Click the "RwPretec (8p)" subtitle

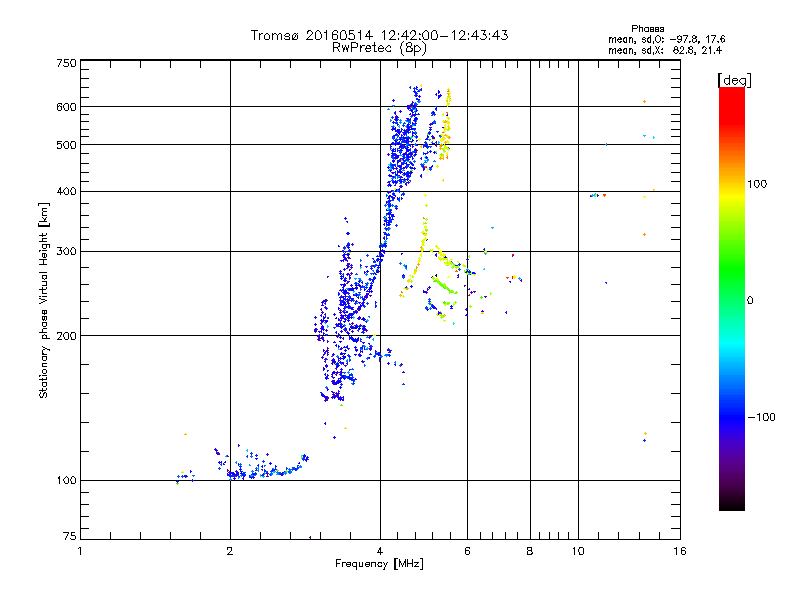(379, 48)
